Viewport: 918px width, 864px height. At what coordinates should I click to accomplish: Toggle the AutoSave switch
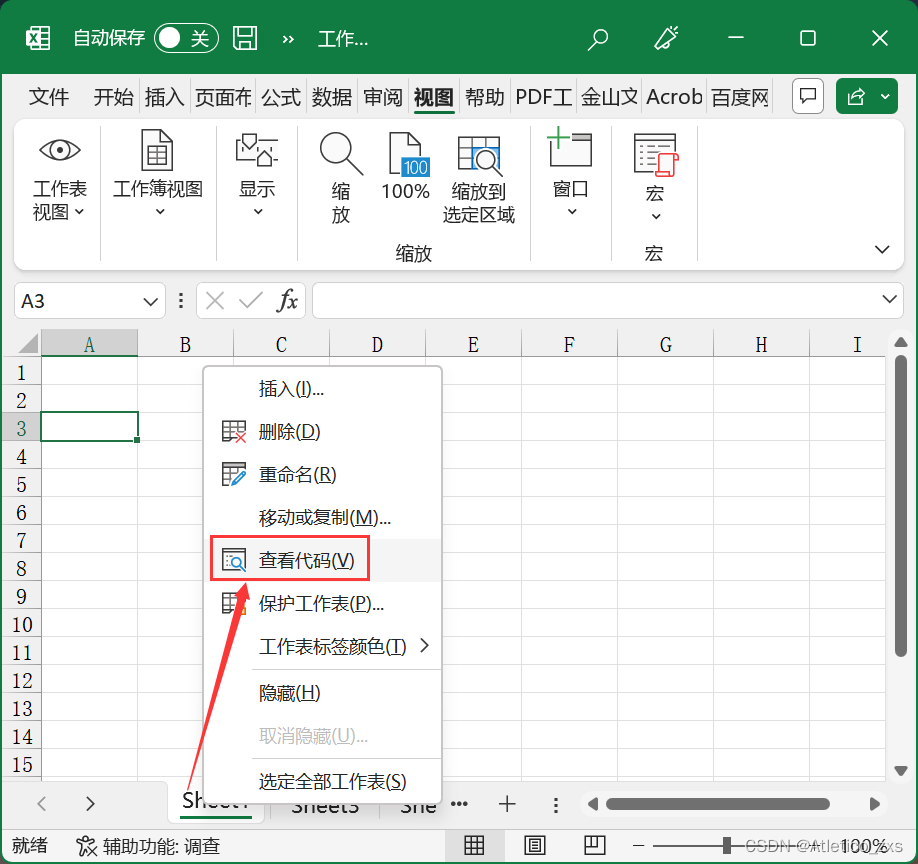click(x=186, y=39)
